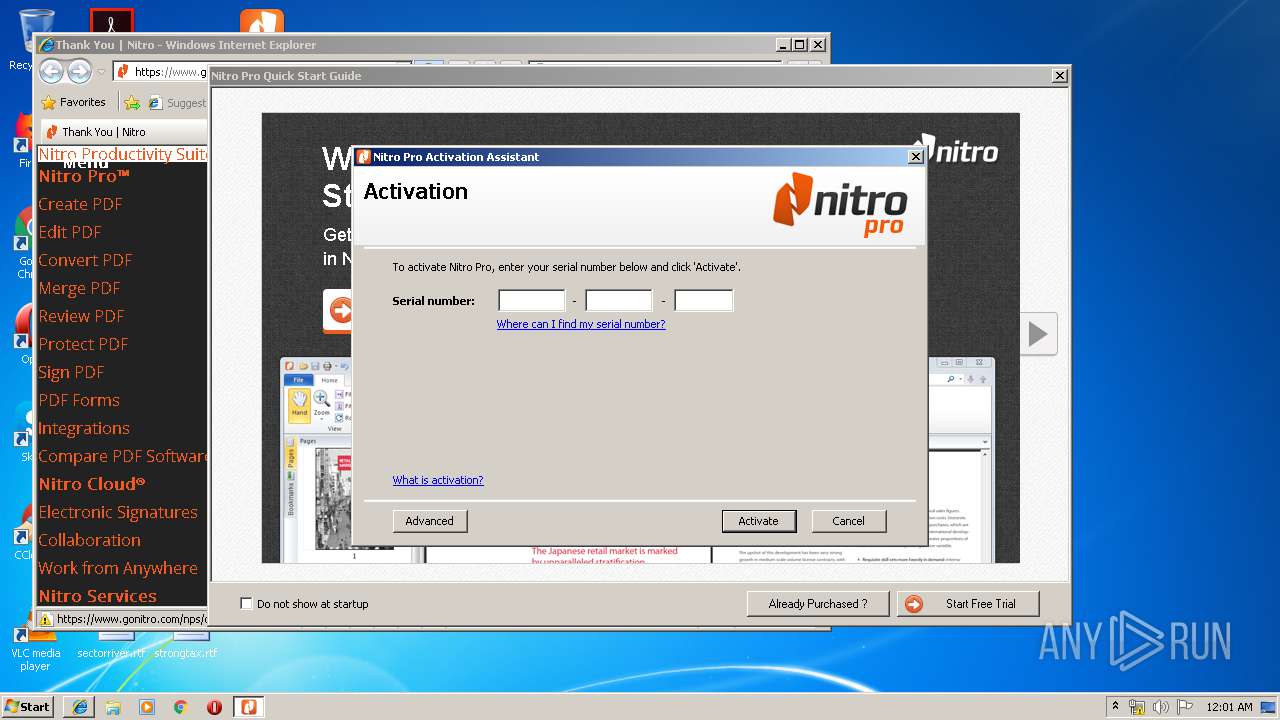Open the Favorites button in Internet Explorer

coord(73,102)
